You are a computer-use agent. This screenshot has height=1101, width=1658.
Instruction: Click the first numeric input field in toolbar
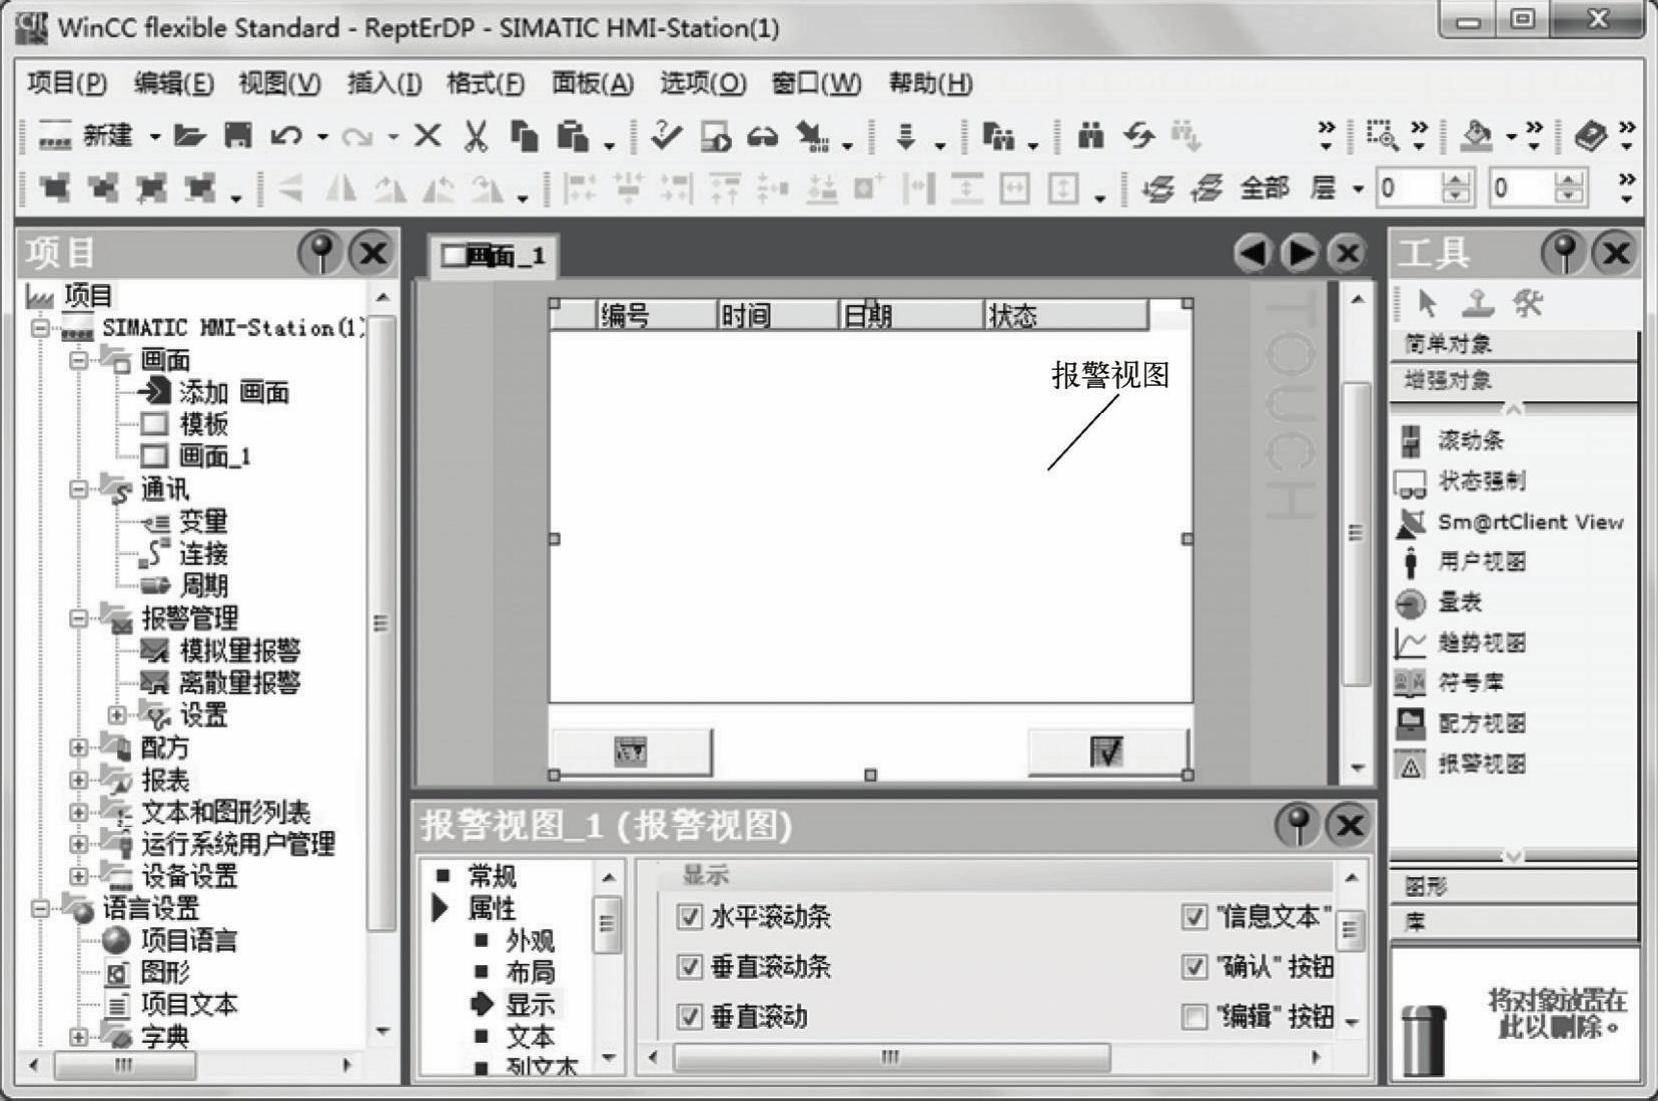(x=1409, y=187)
